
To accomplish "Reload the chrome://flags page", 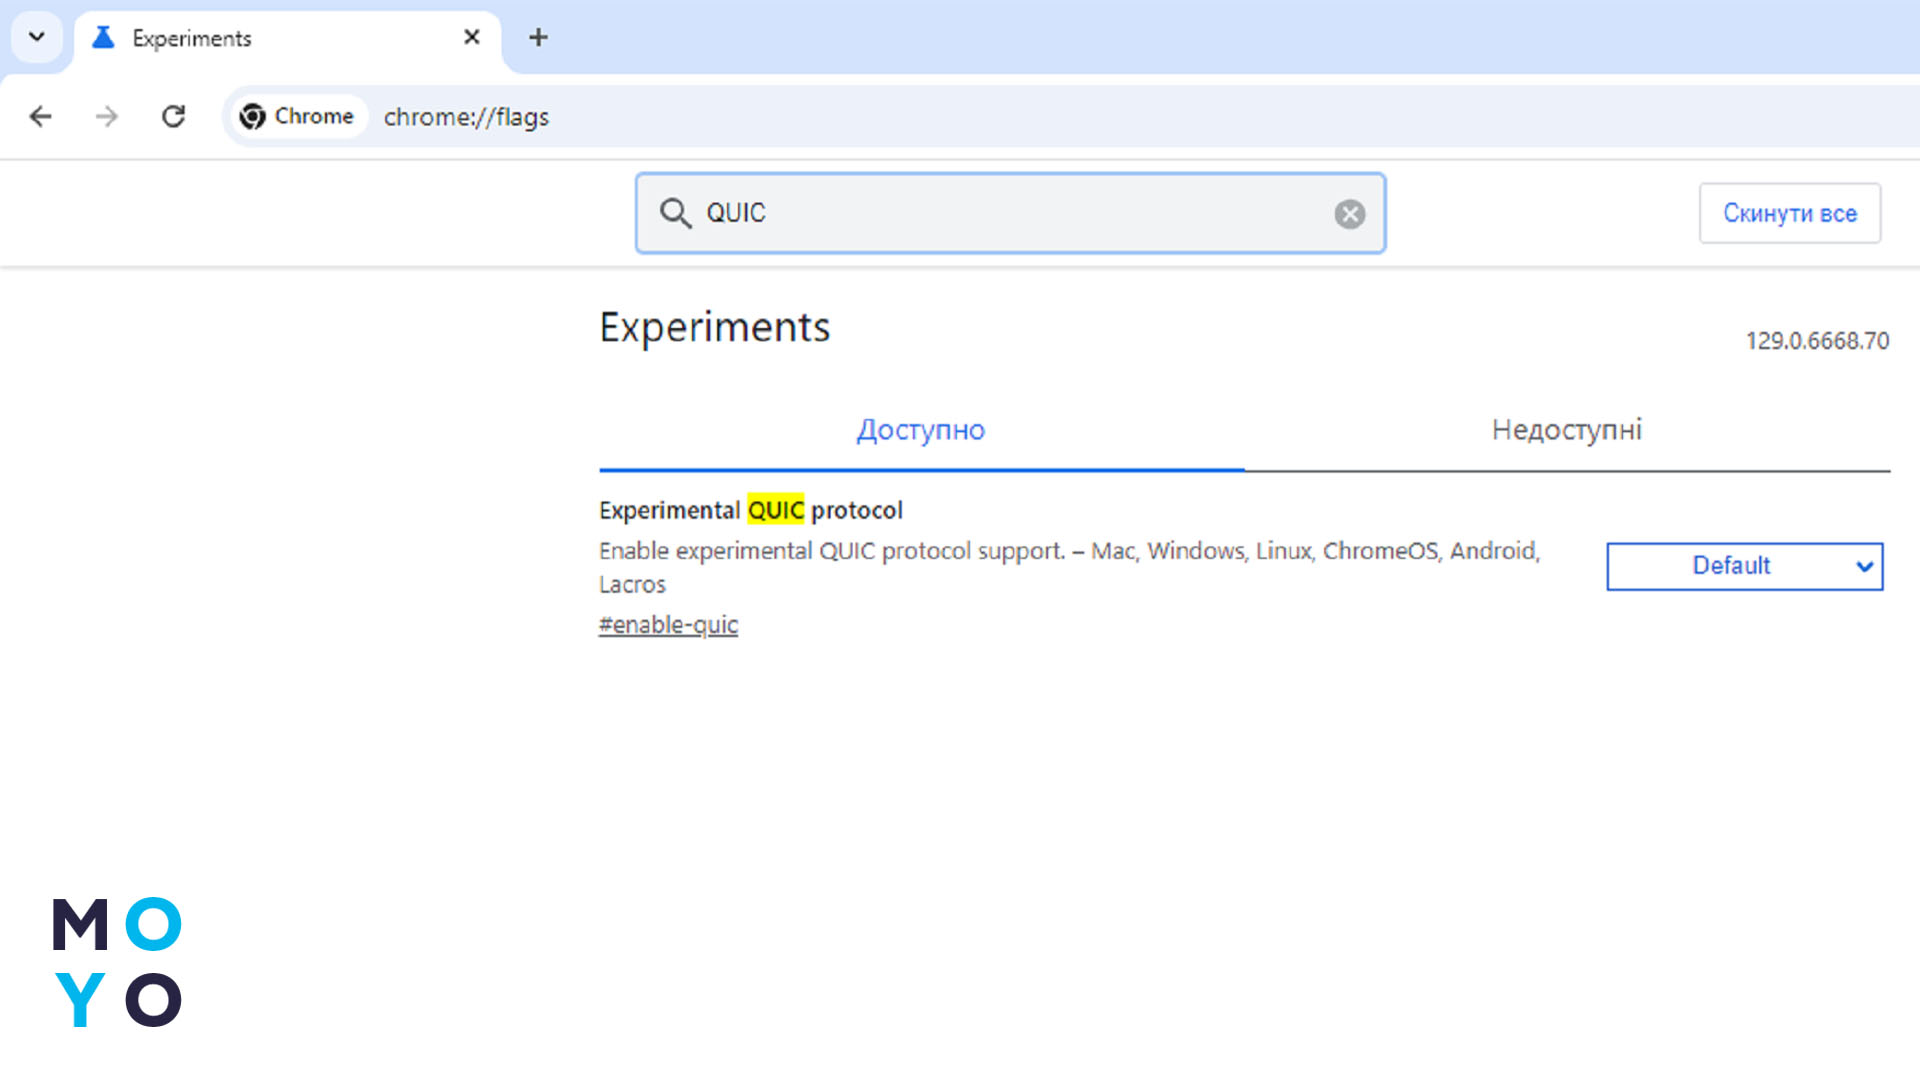I will point(173,117).
